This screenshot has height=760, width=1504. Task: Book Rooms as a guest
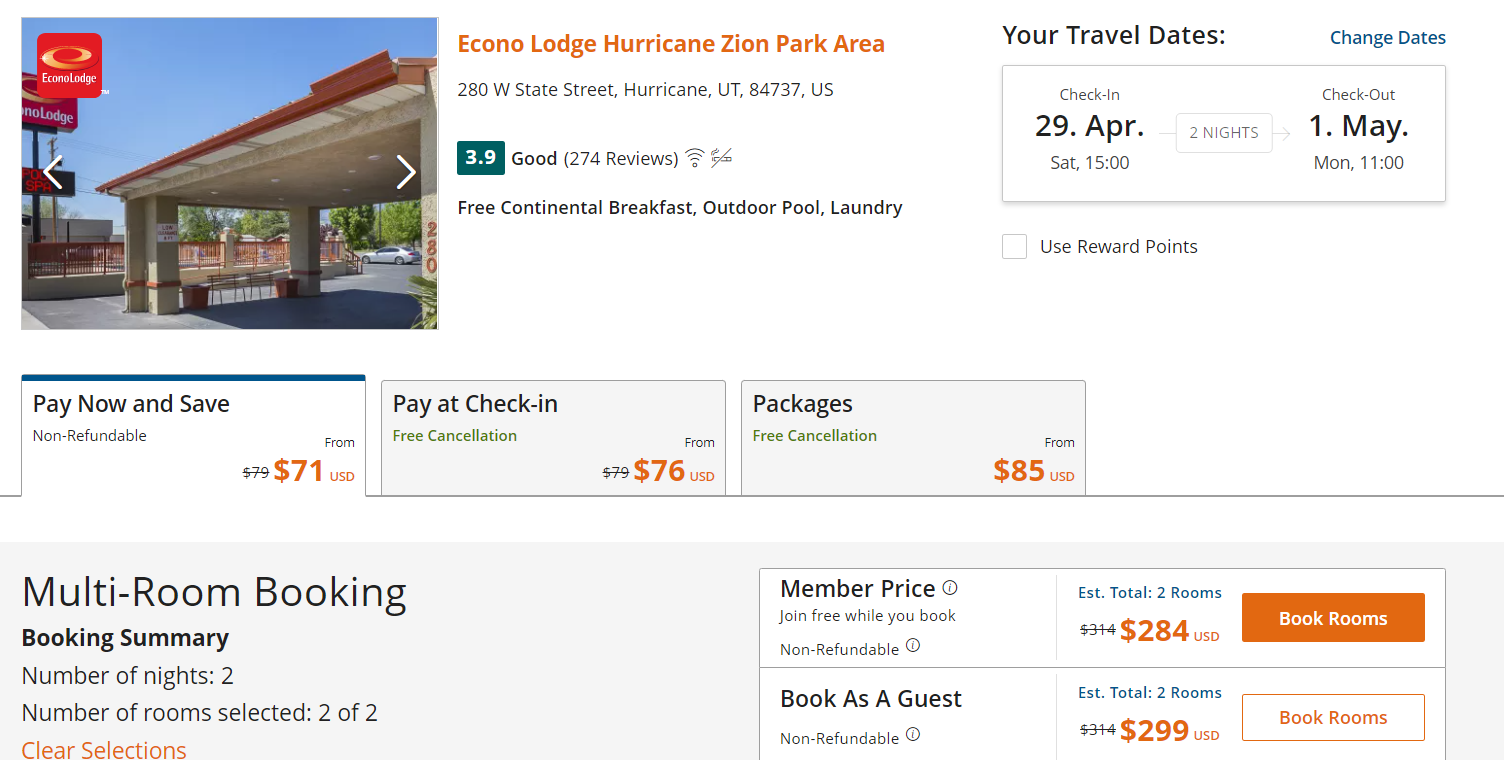click(x=1333, y=717)
